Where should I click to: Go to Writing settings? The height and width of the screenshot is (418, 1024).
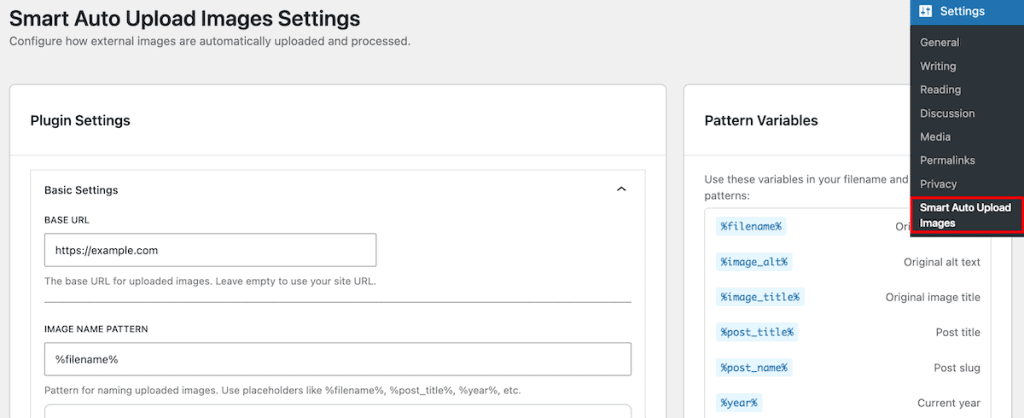938,66
